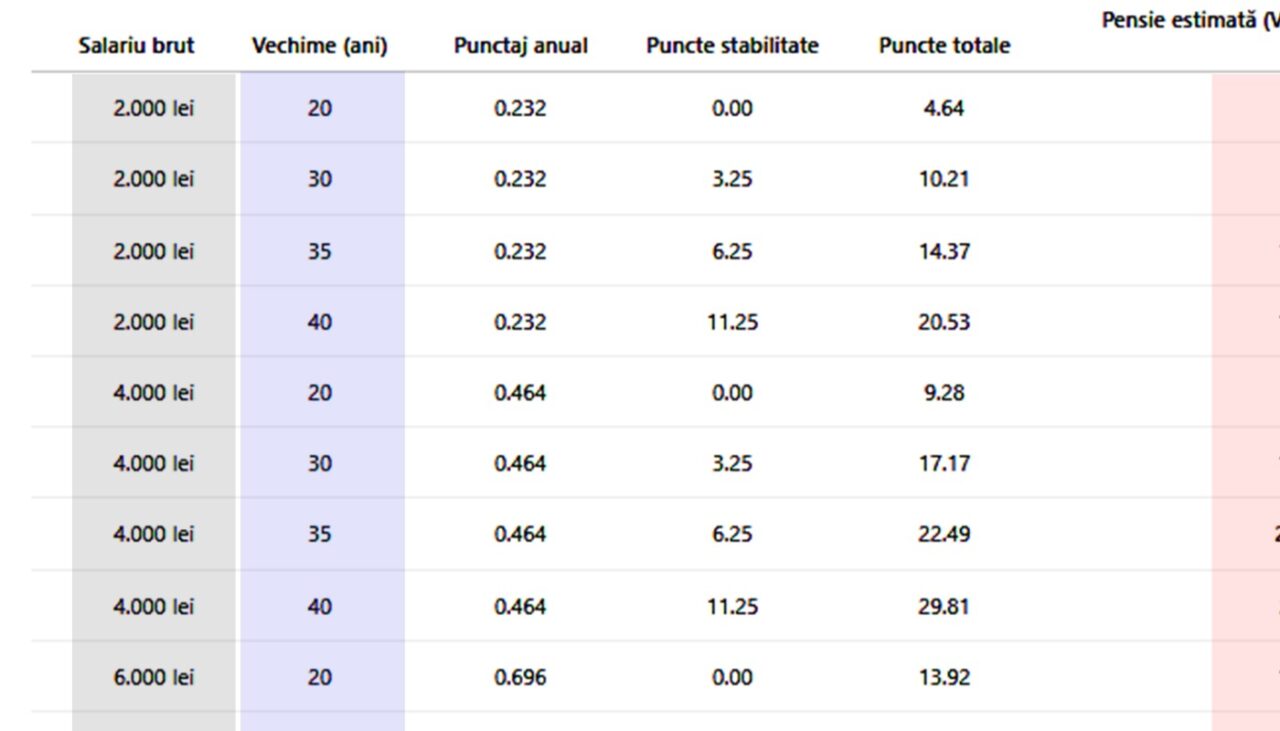
Task: Click the Vechime (ani) column header
Action: pos(319,46)
